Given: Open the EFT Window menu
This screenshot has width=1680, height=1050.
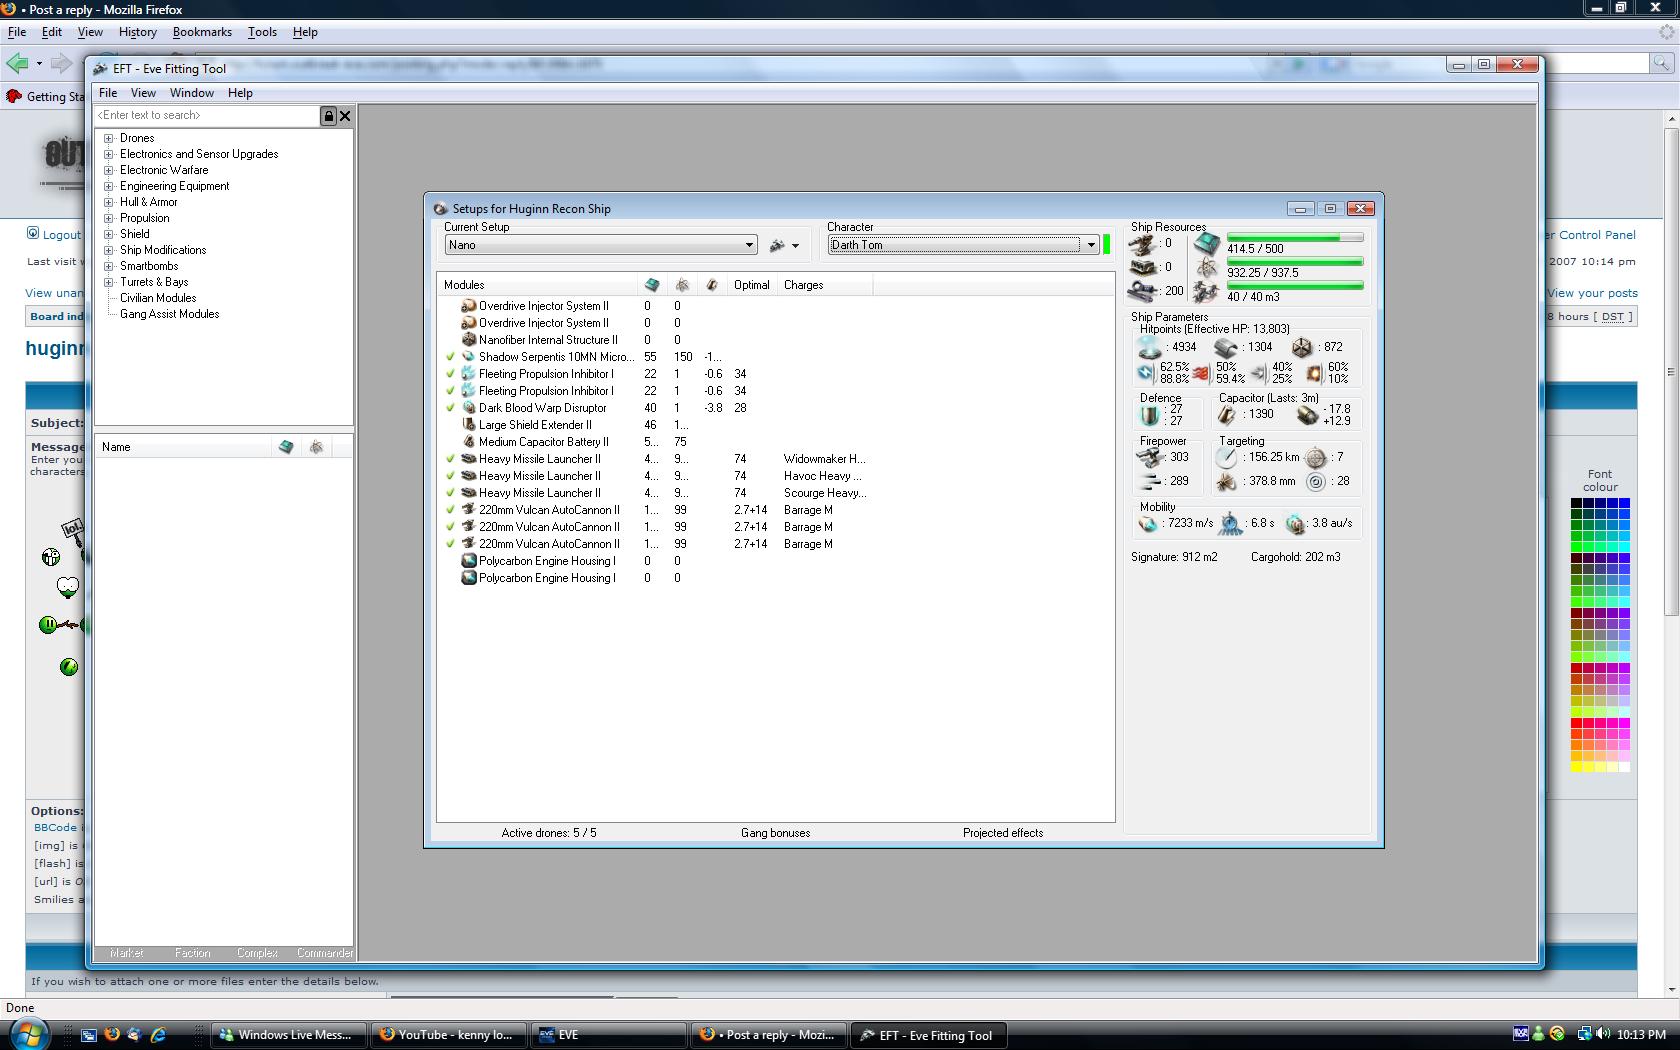Looking at the screenshot, I should (x=192, y=93).
